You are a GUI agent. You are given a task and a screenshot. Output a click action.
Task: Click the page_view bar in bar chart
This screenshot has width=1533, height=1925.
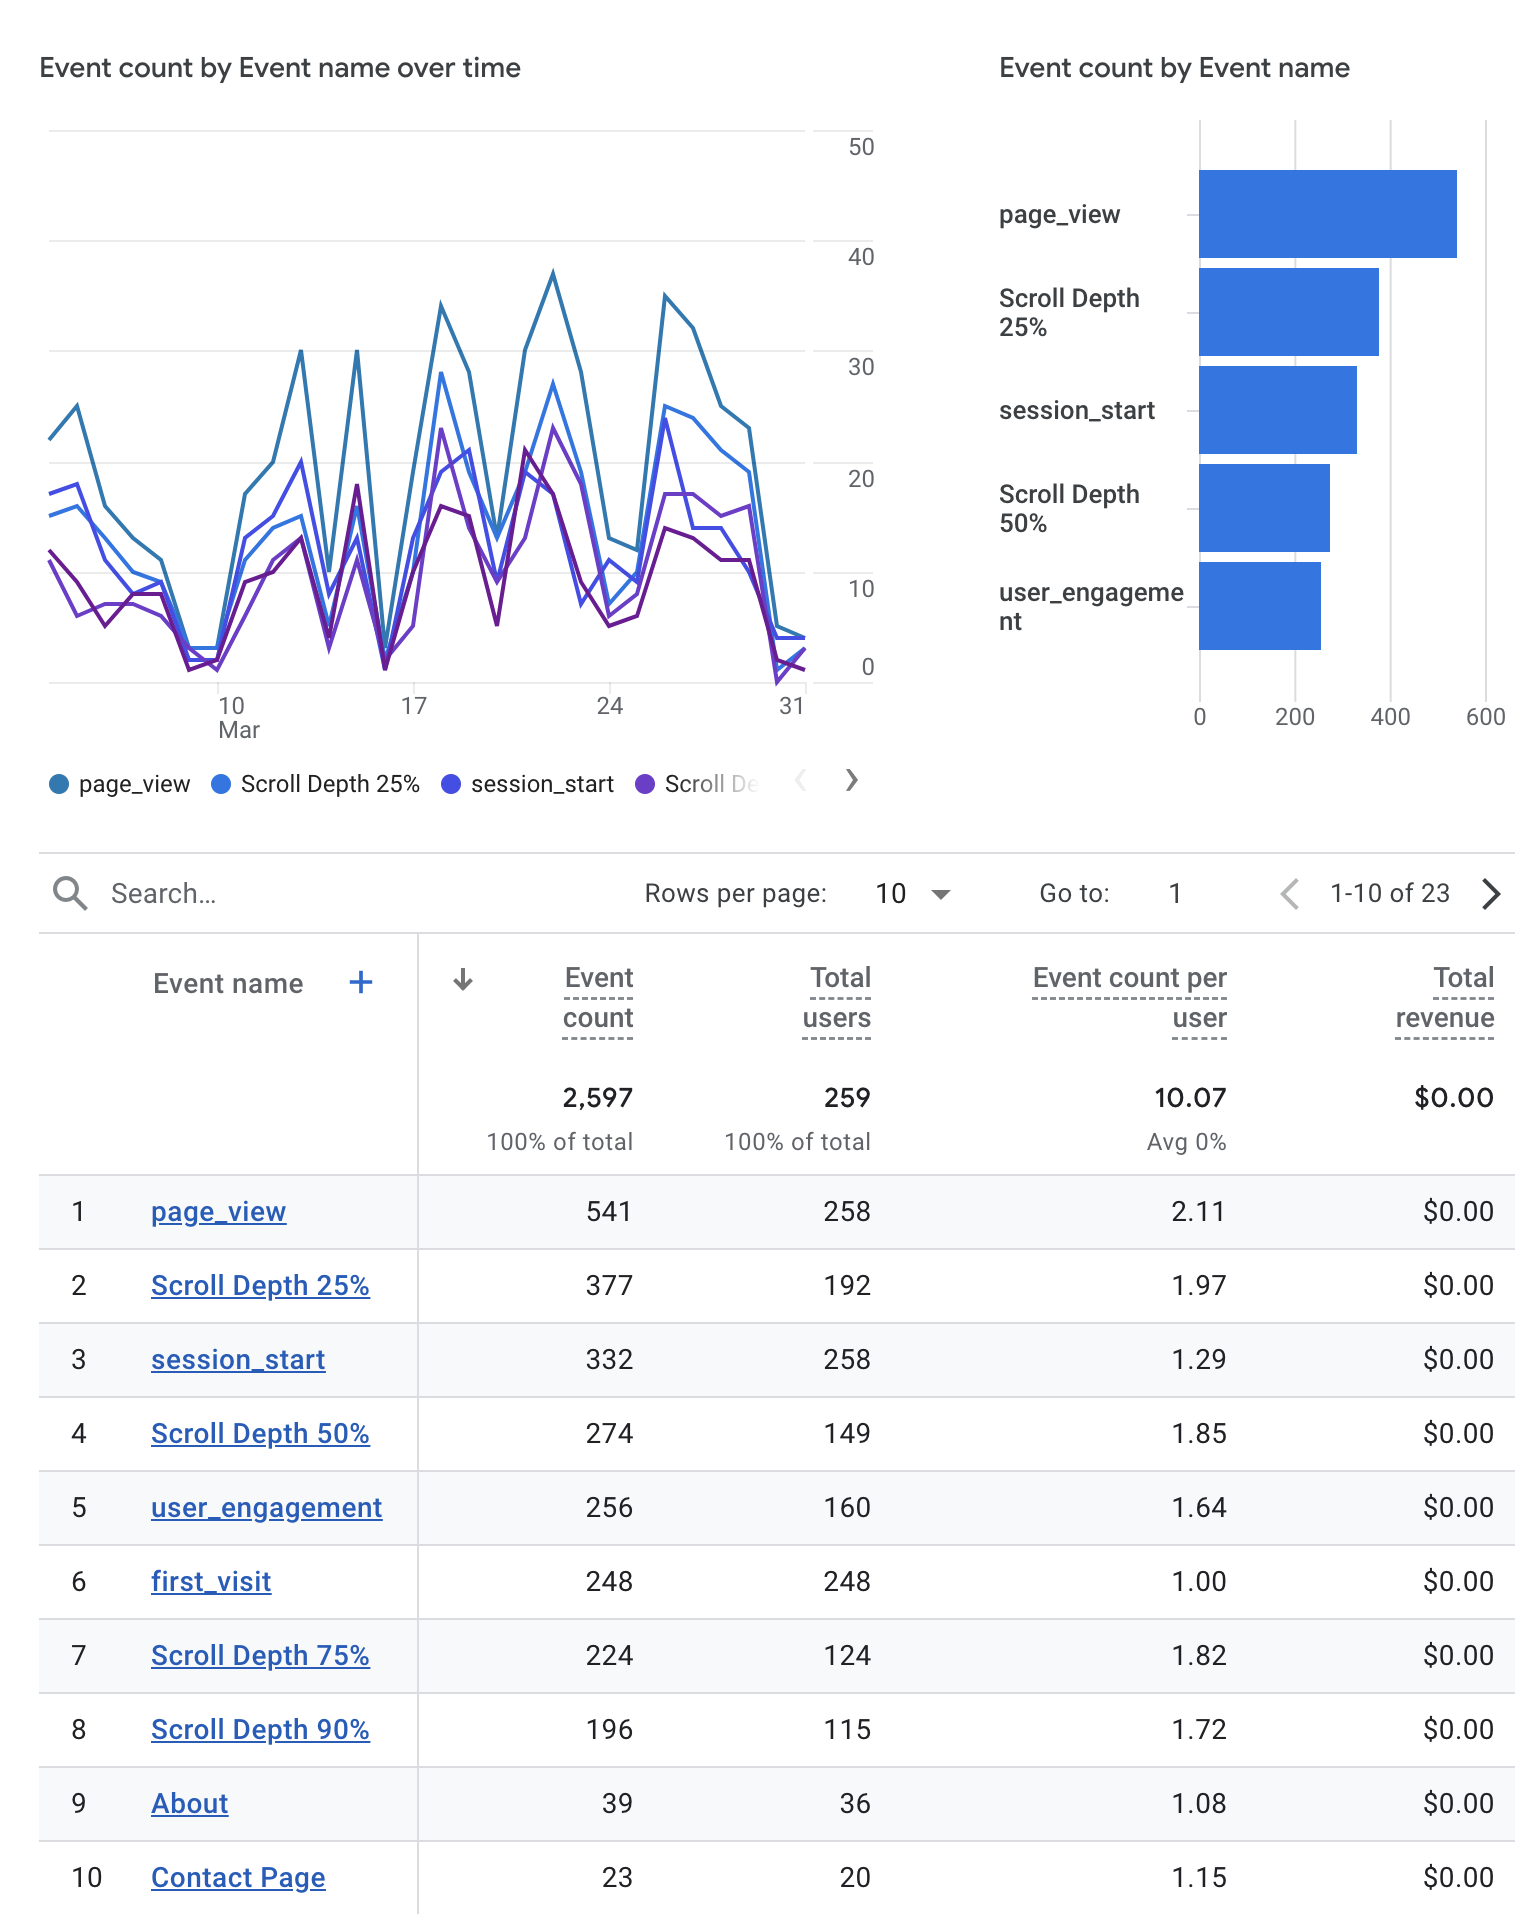pyautogui.click(x=1327, y=214)
